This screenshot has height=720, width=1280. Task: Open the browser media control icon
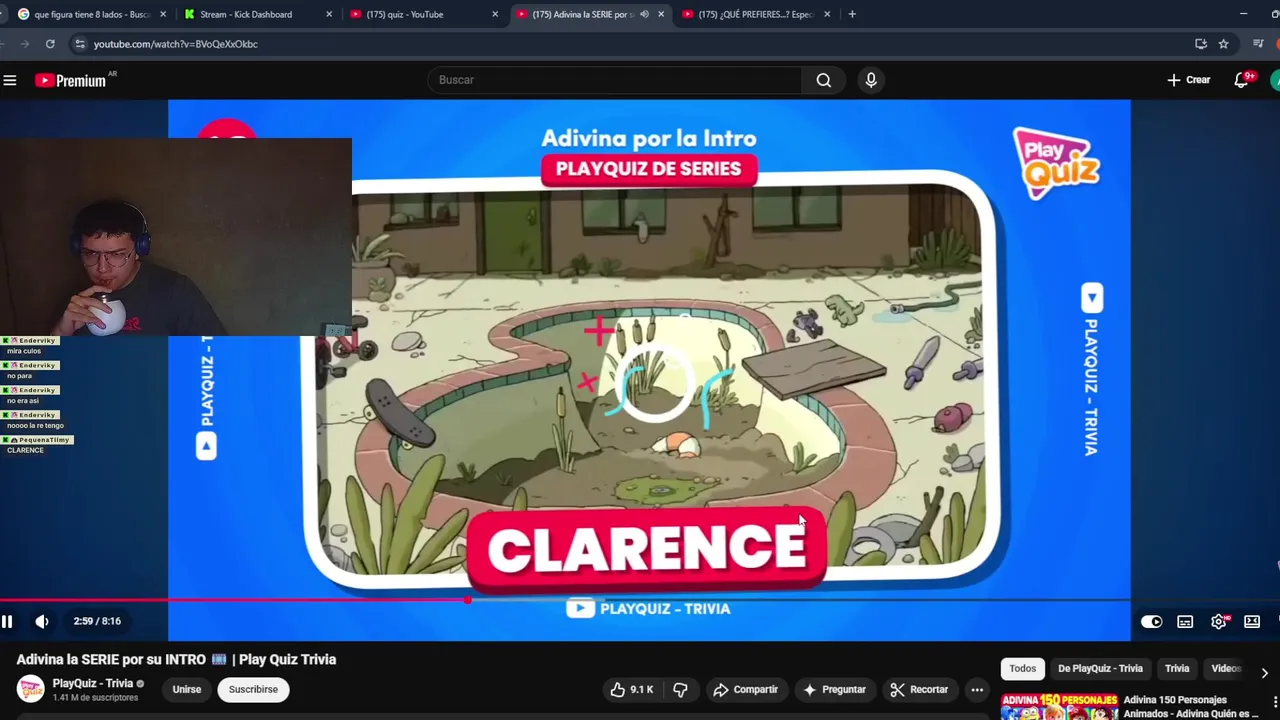point(1258,44)
